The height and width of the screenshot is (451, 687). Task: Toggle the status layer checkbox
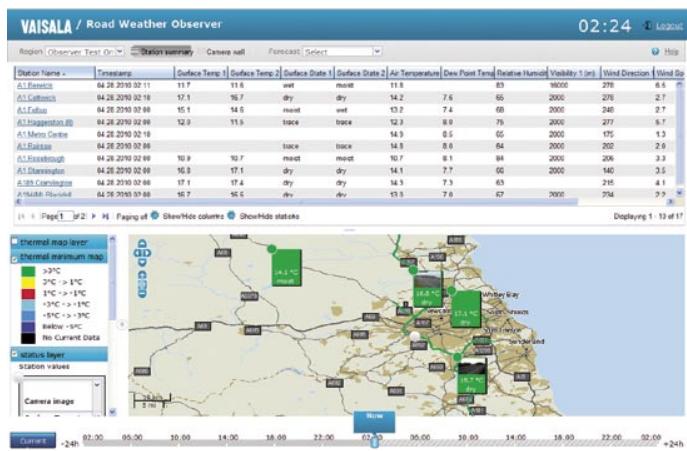click(x=13, y=354)
